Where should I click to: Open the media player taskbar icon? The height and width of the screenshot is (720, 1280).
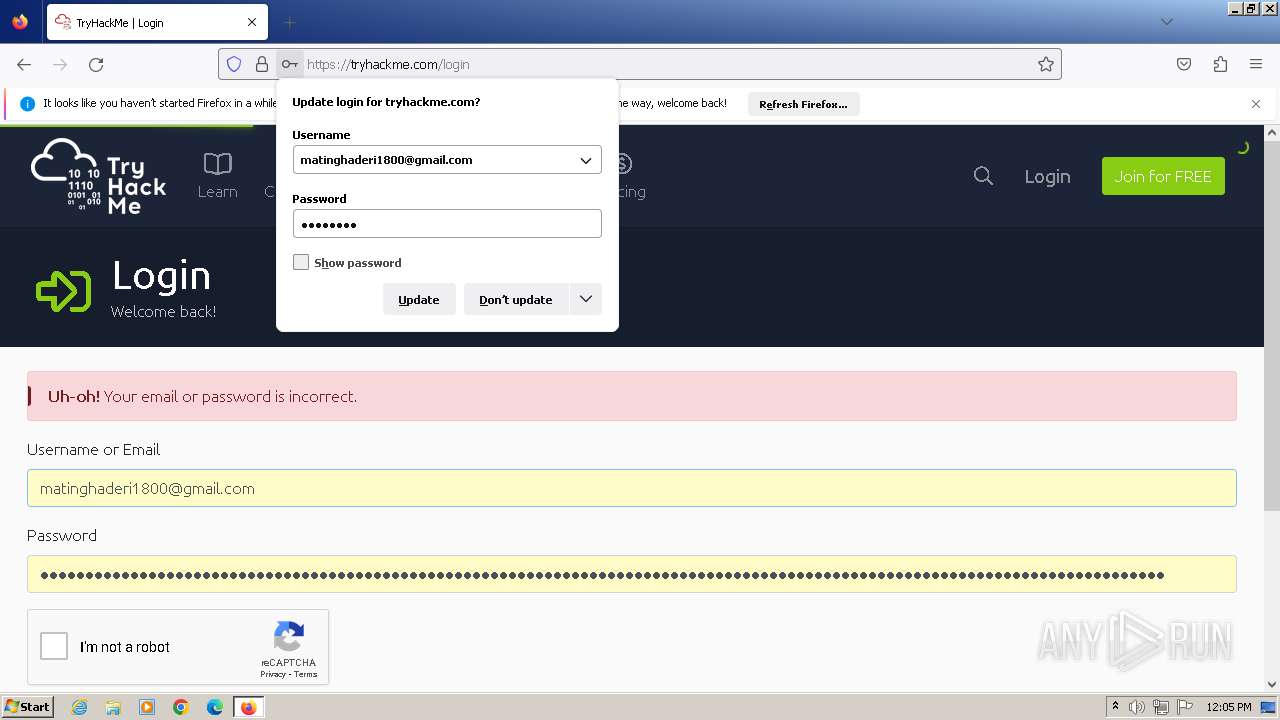pyautogui.click(x=147, y=707)
